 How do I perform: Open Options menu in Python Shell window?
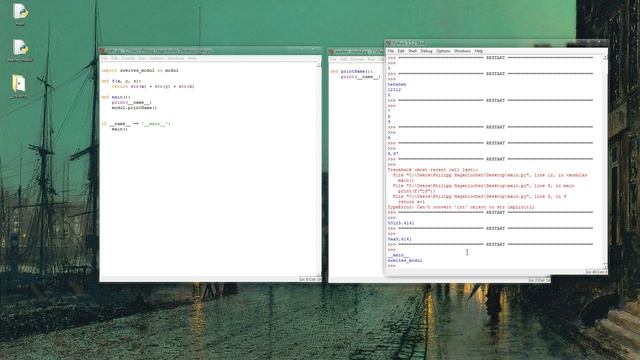(x=443, y=51)
